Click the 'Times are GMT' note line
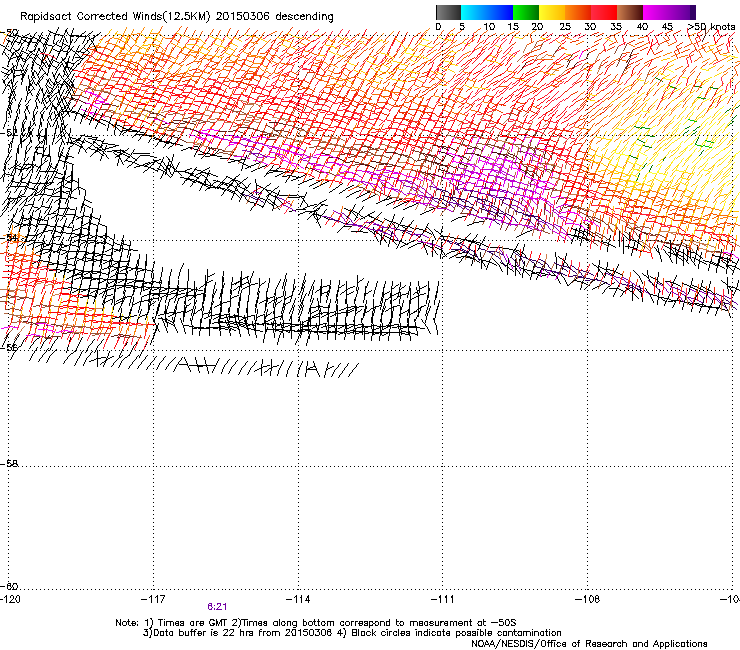740x650 pixels. (316, 623)
